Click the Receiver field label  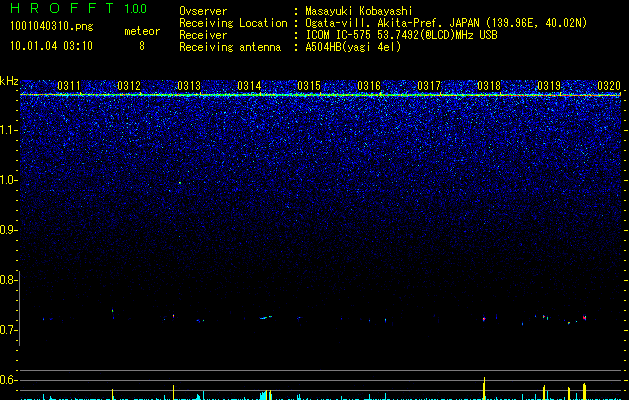(x=203, y=35)
